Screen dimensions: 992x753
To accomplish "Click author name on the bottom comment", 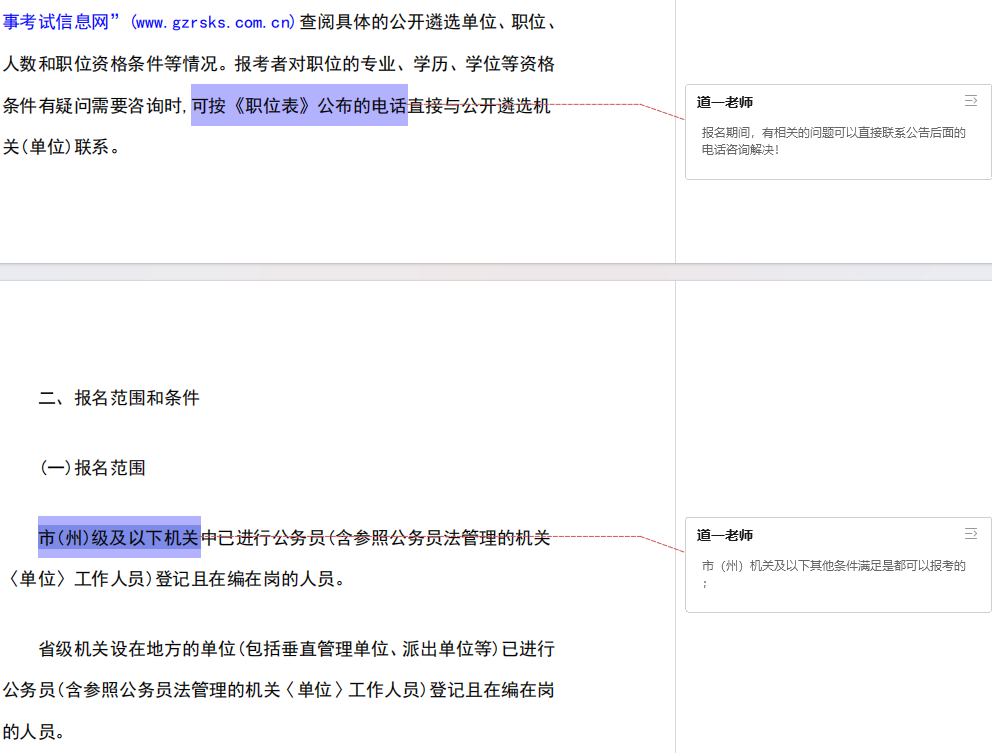I will tap(725, 535).
